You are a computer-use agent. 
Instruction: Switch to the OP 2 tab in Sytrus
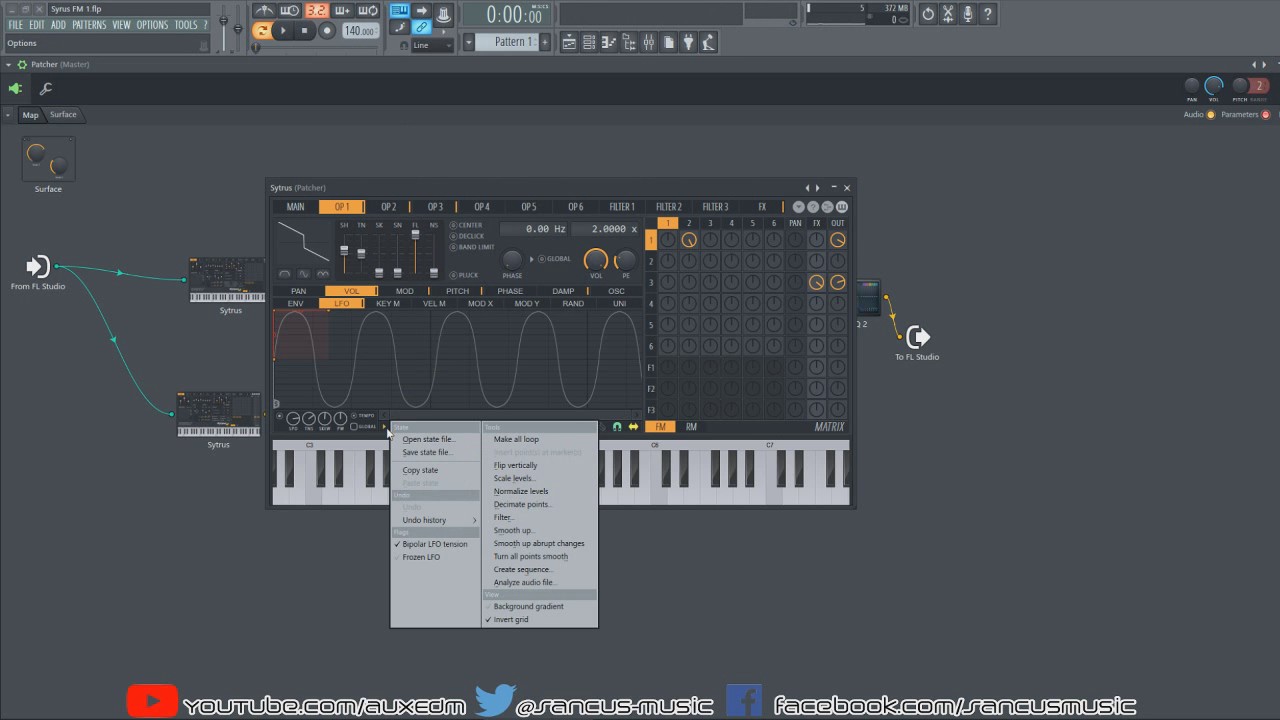coord(388,207)
